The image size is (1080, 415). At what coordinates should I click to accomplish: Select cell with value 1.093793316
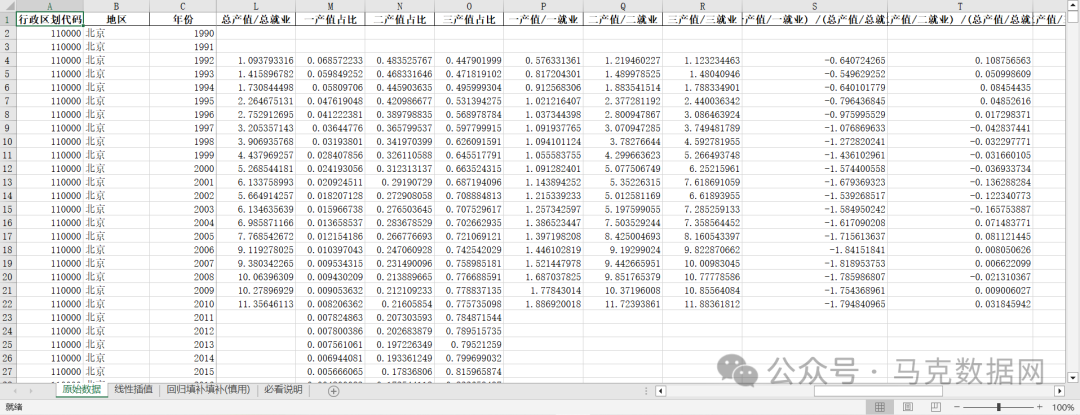[x=256, y=61]
